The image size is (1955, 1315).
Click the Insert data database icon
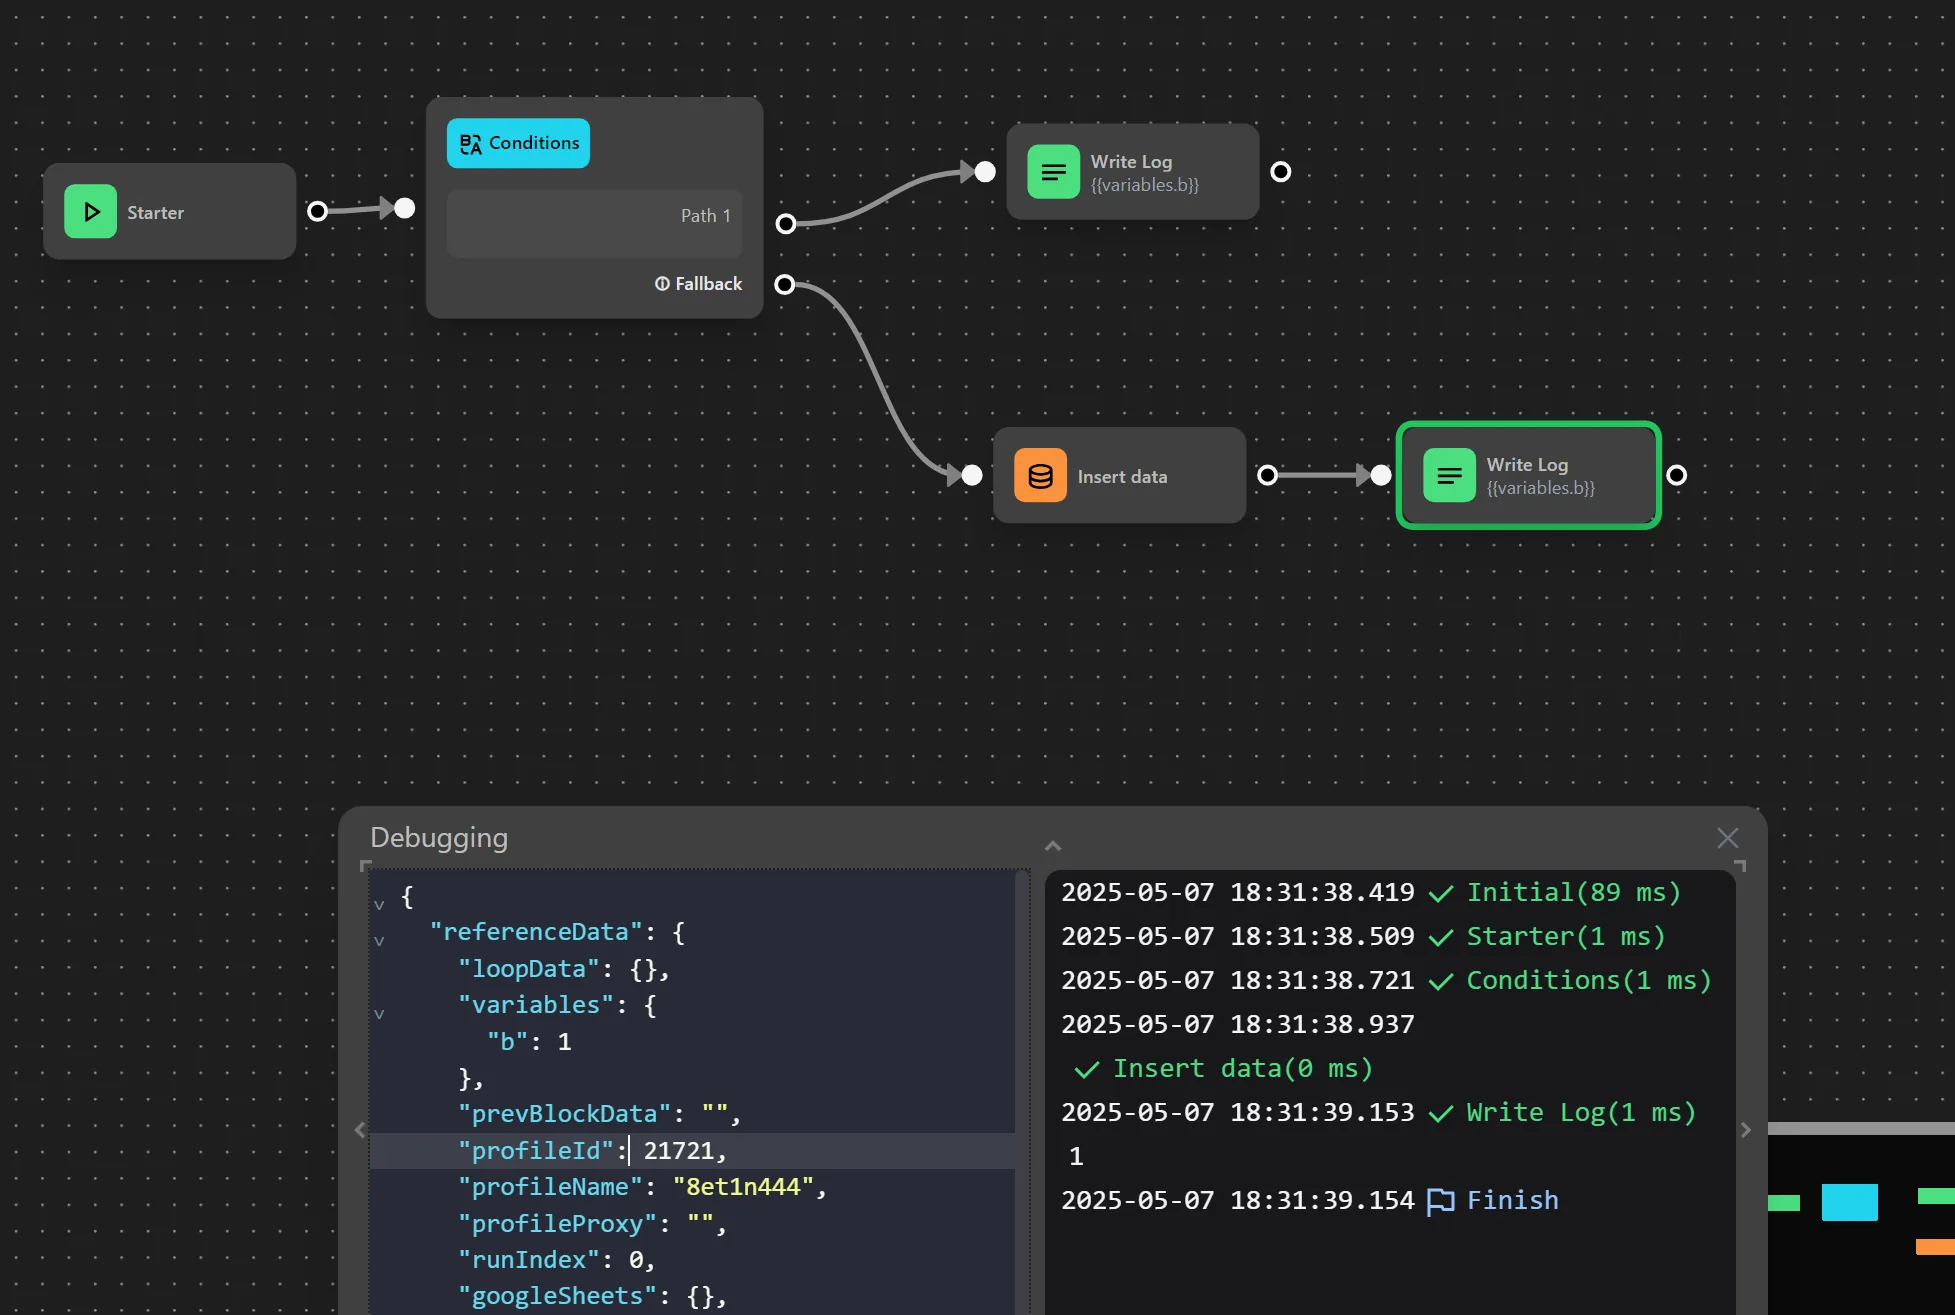tap(1038, 475)
